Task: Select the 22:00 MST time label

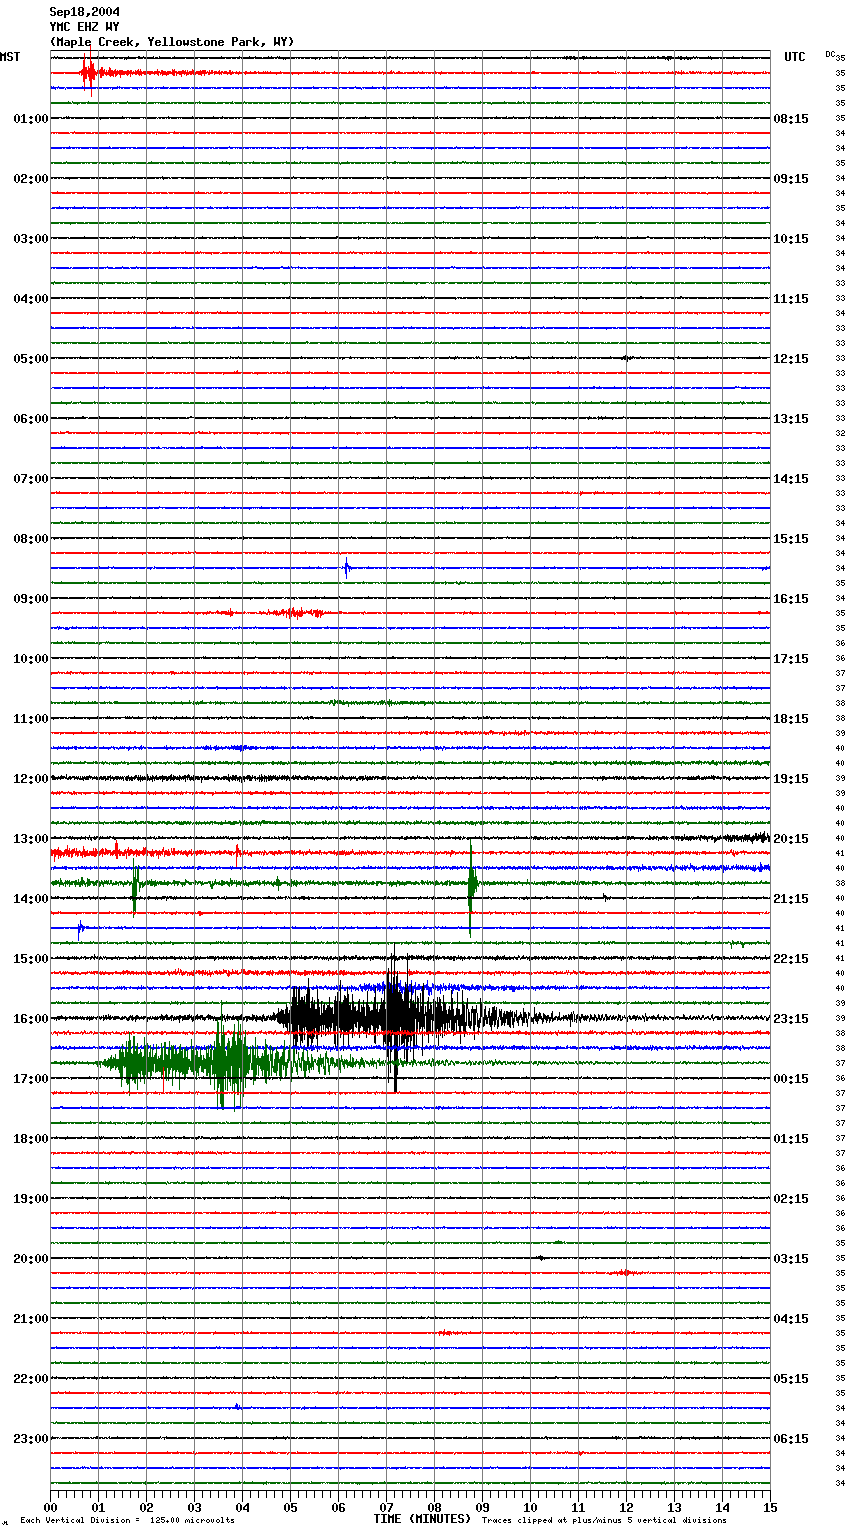Action: (30, 1379)
